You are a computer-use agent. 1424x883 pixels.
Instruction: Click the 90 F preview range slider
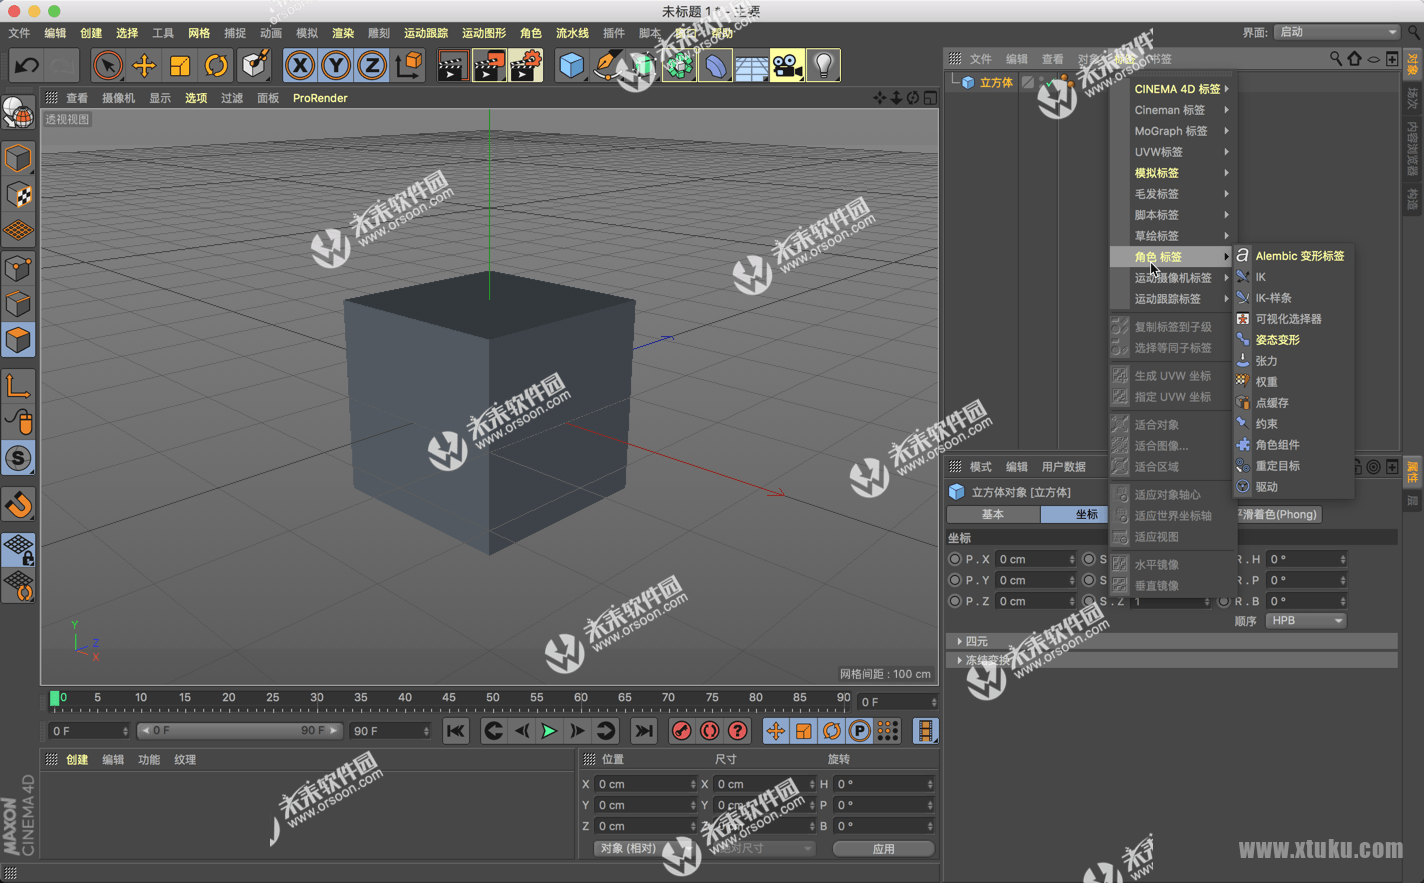[x=240, y=731]
